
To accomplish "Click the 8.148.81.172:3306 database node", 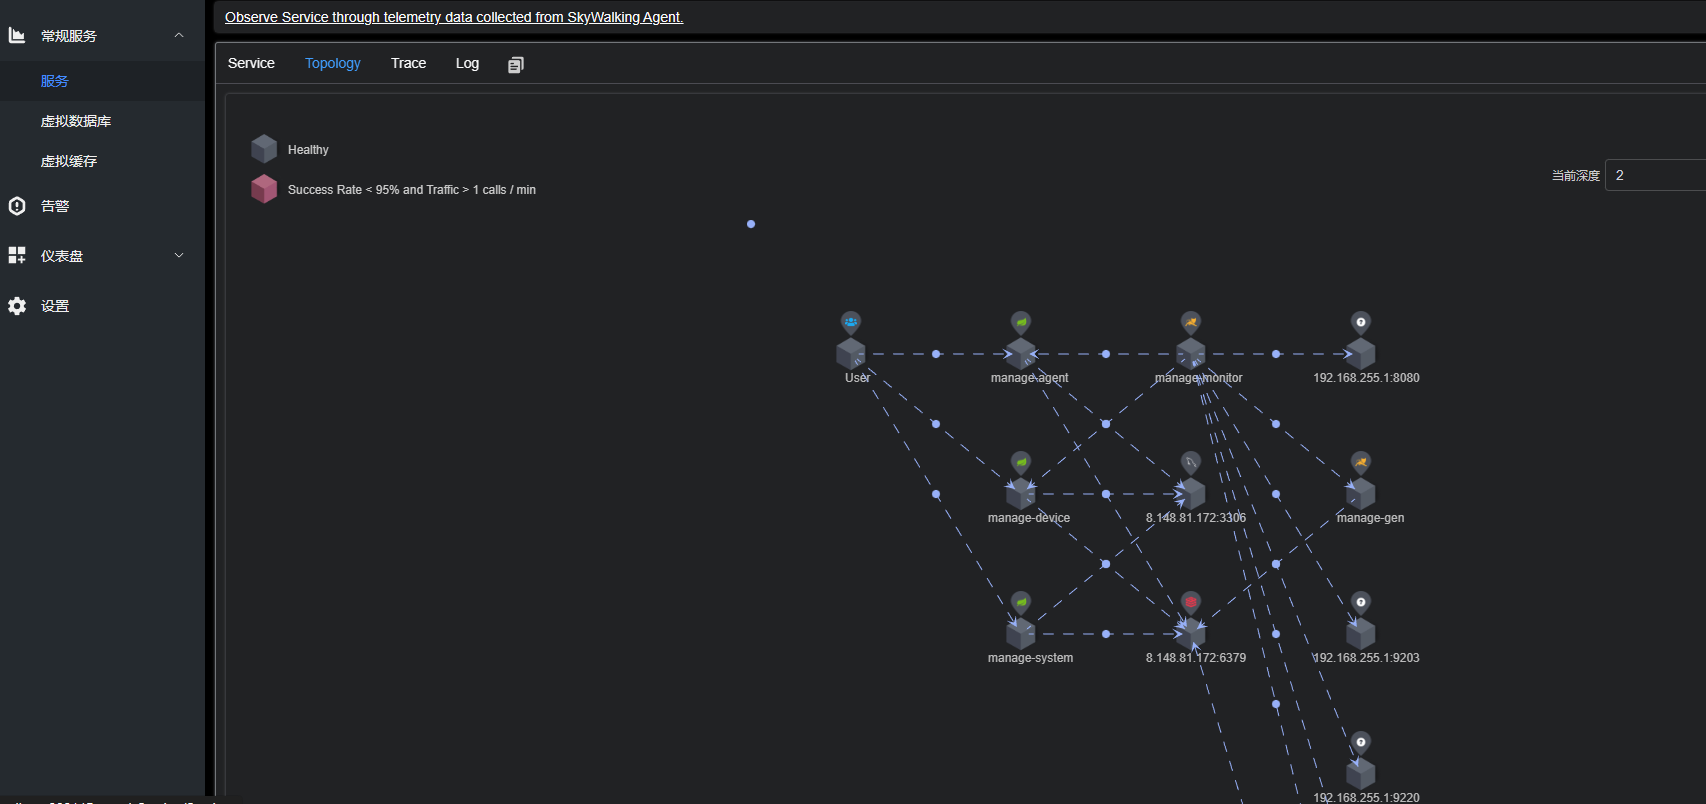I will [1191, 494].
